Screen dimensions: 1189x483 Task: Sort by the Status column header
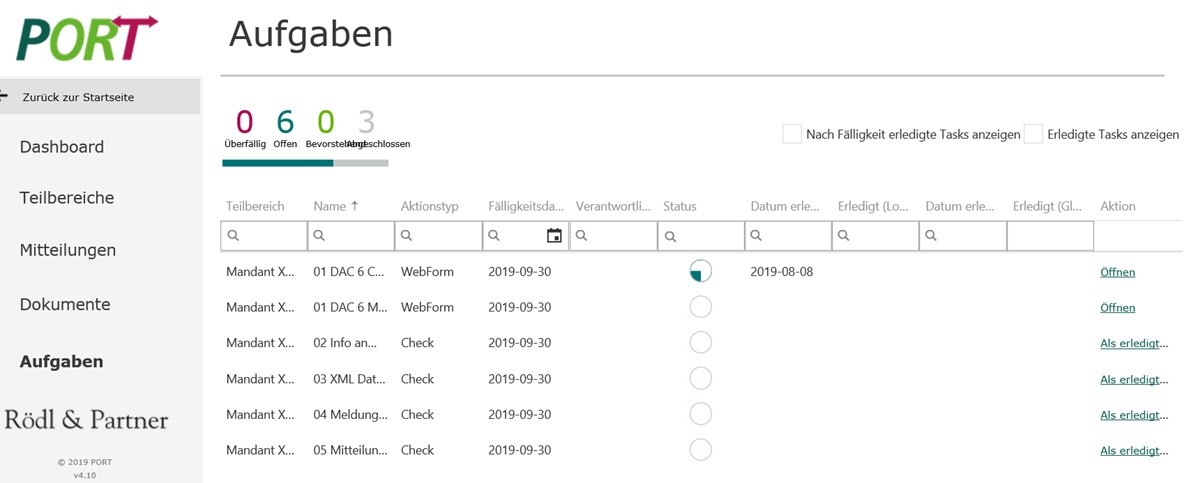pyautogui.click(x=680, y=206)
